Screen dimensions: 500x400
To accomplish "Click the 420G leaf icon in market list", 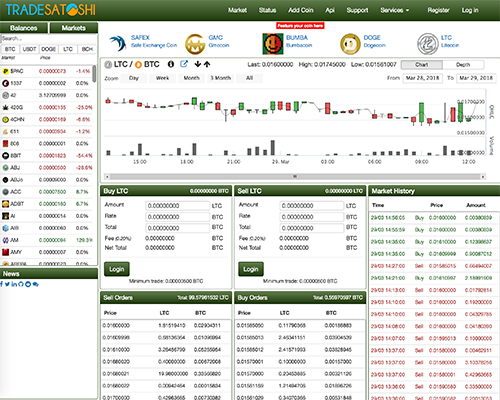I will tap(5, 107).
